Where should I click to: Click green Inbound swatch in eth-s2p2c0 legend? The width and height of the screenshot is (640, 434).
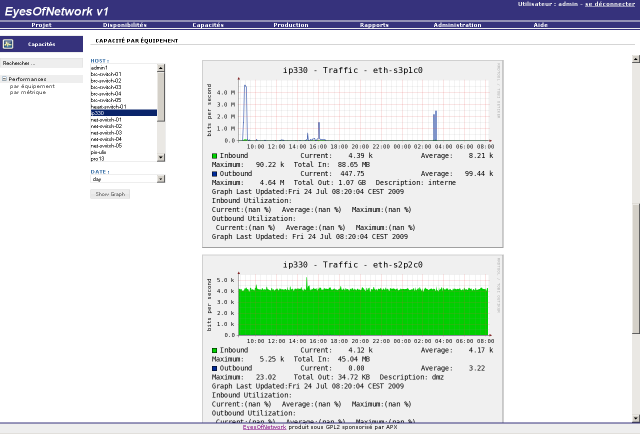214,350
